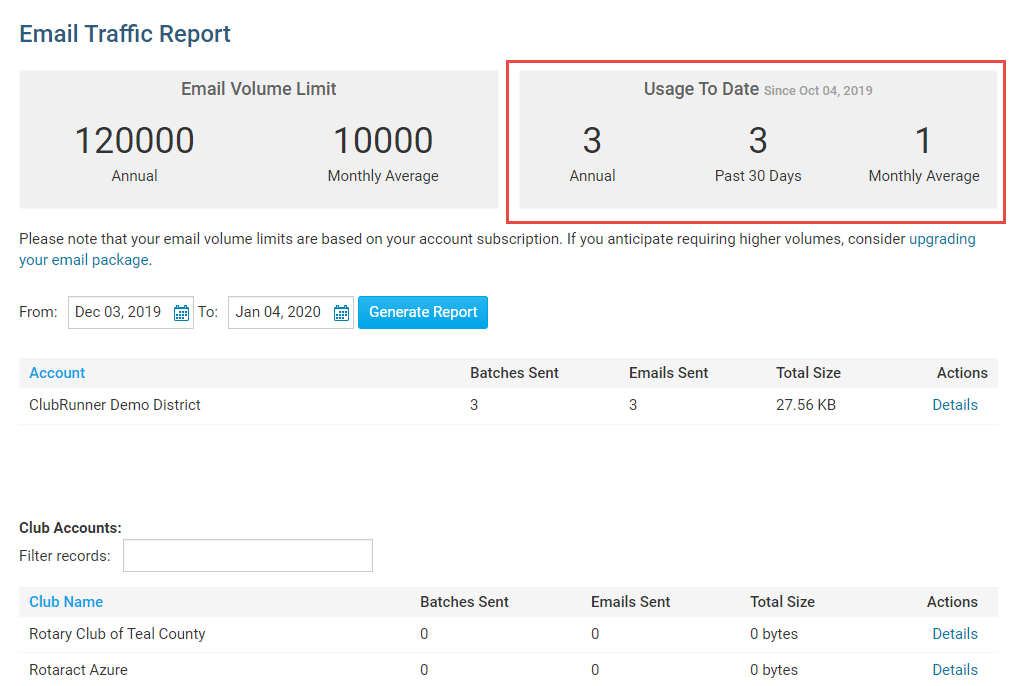Sort by the Account column header

57,373
